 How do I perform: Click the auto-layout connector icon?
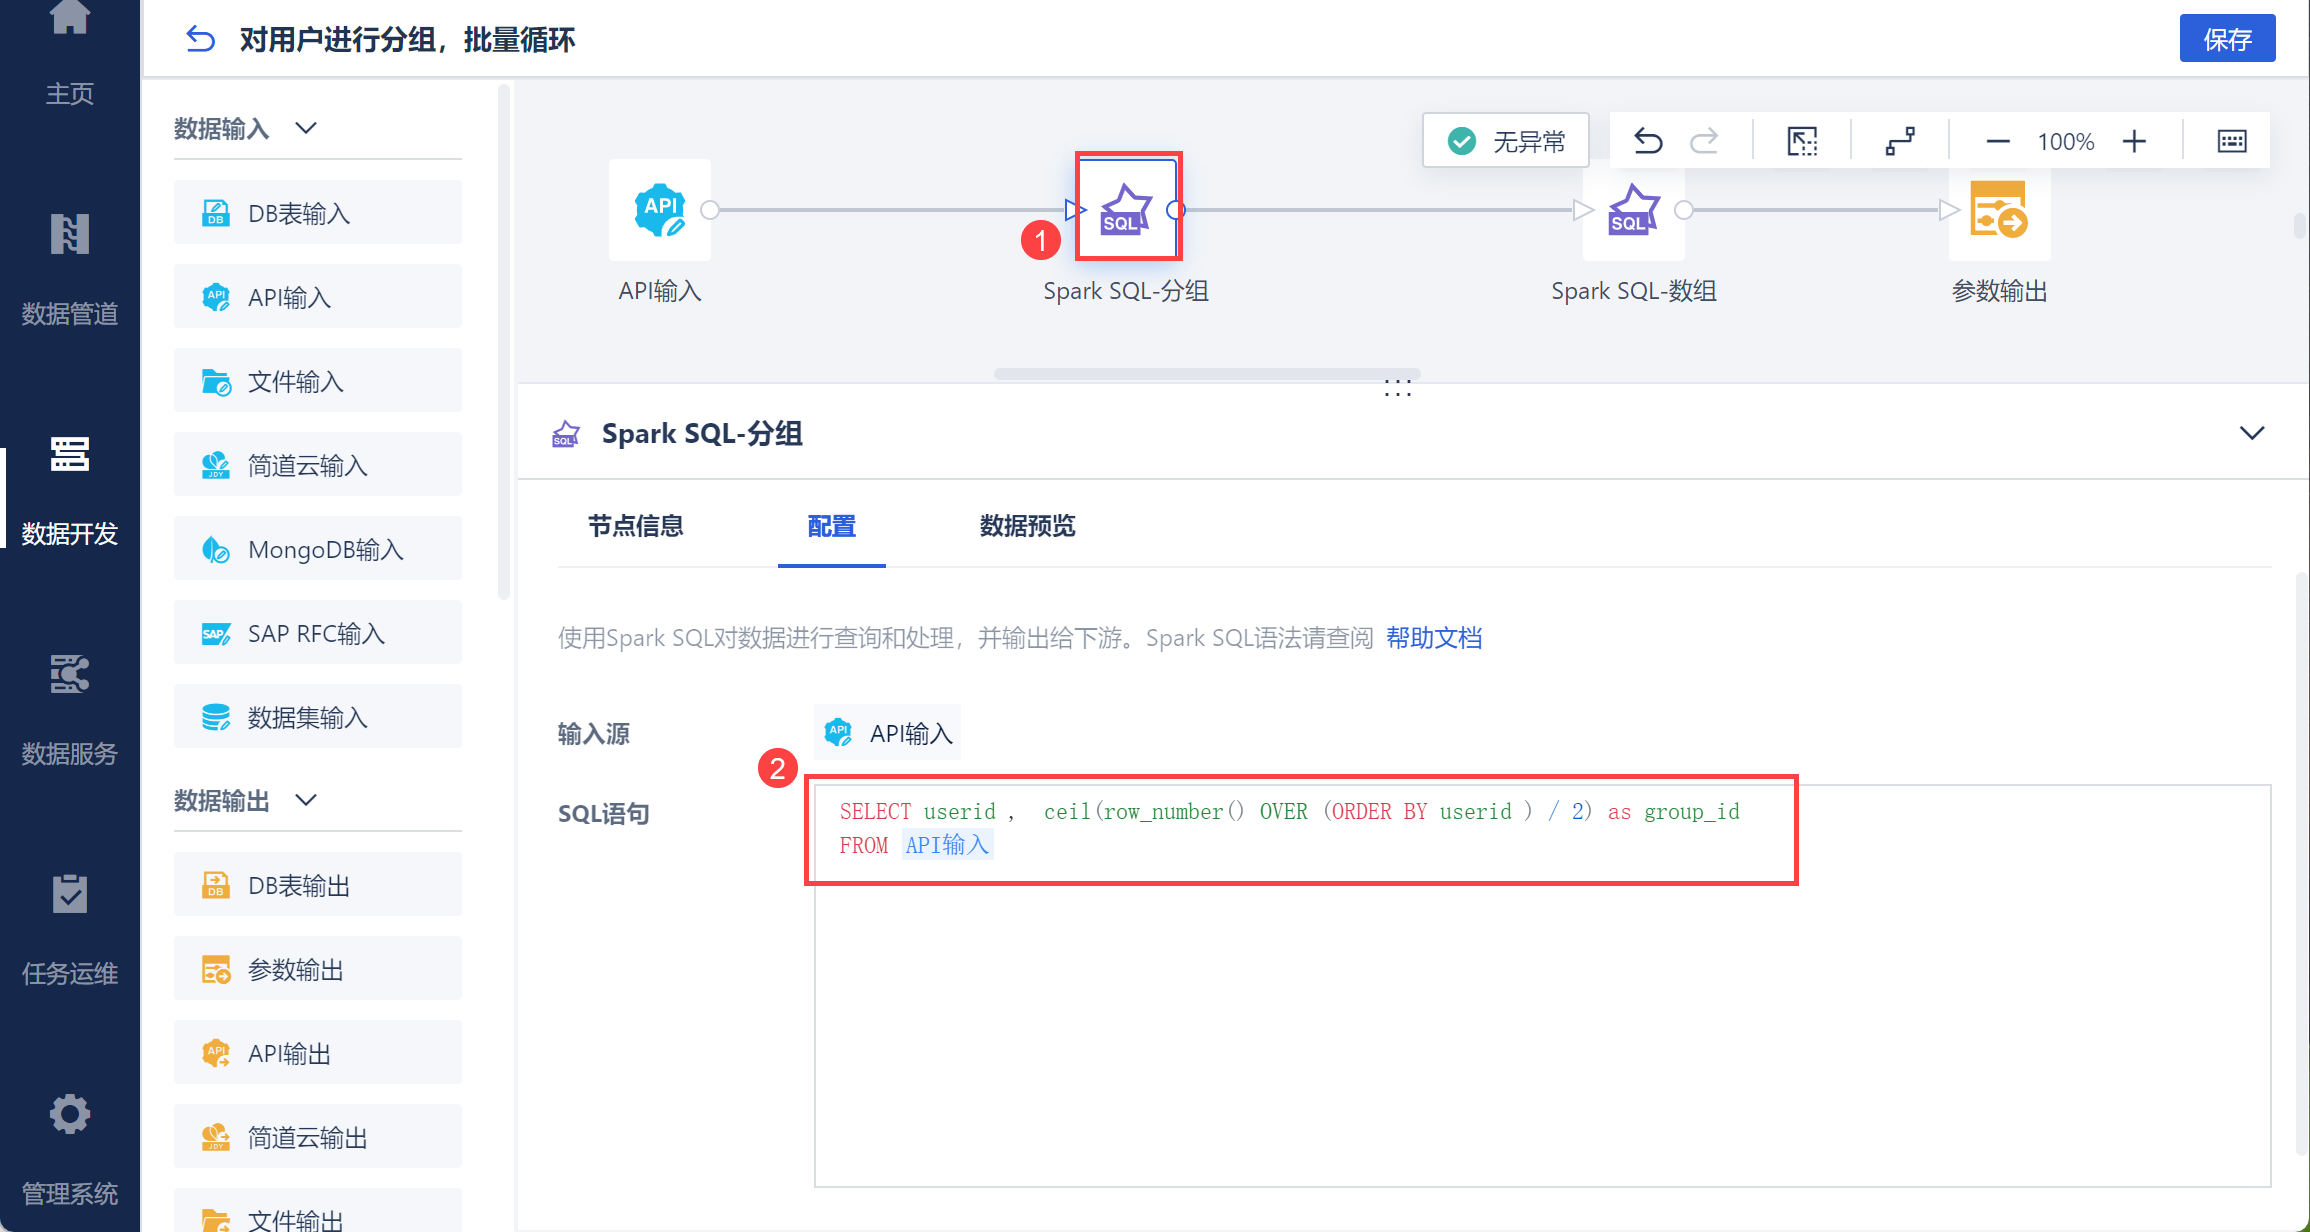point(1899,141)
